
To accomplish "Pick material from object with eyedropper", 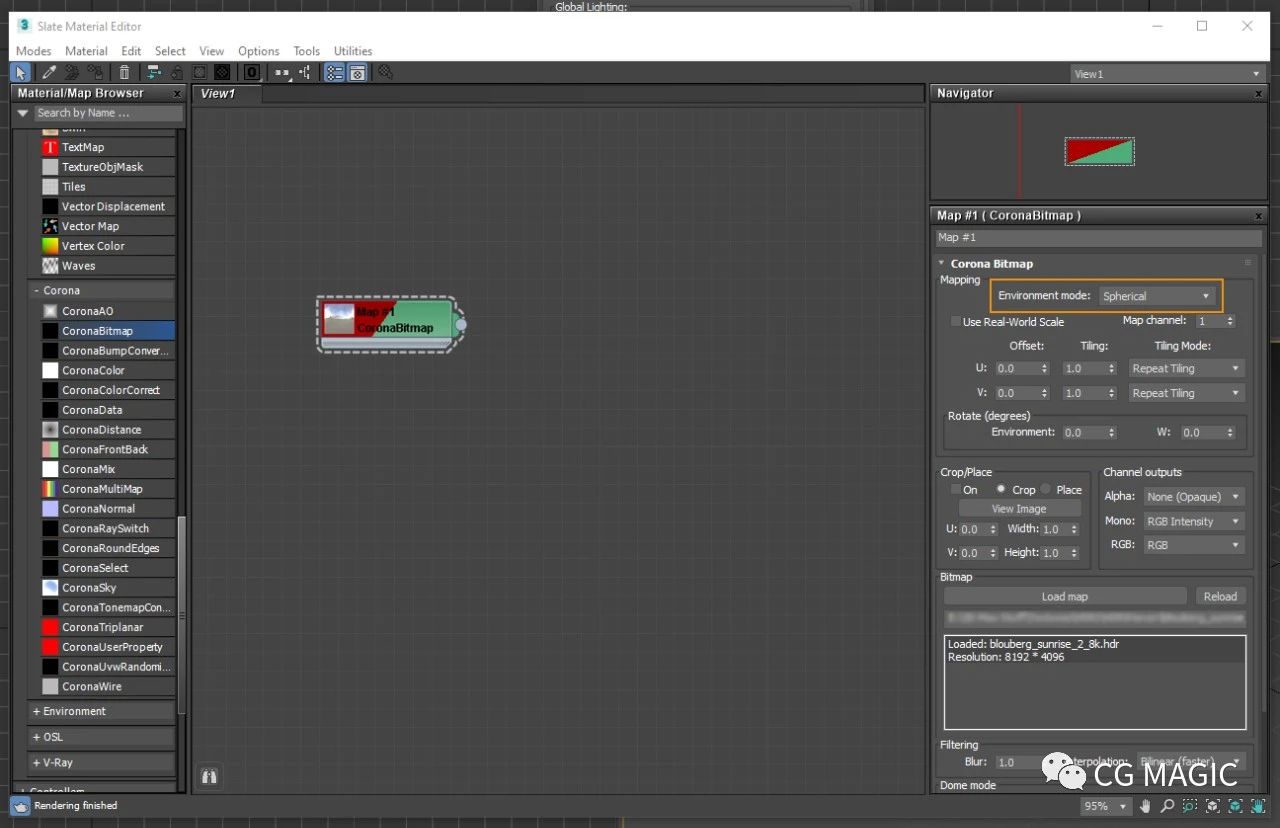I will click(47, 73).
